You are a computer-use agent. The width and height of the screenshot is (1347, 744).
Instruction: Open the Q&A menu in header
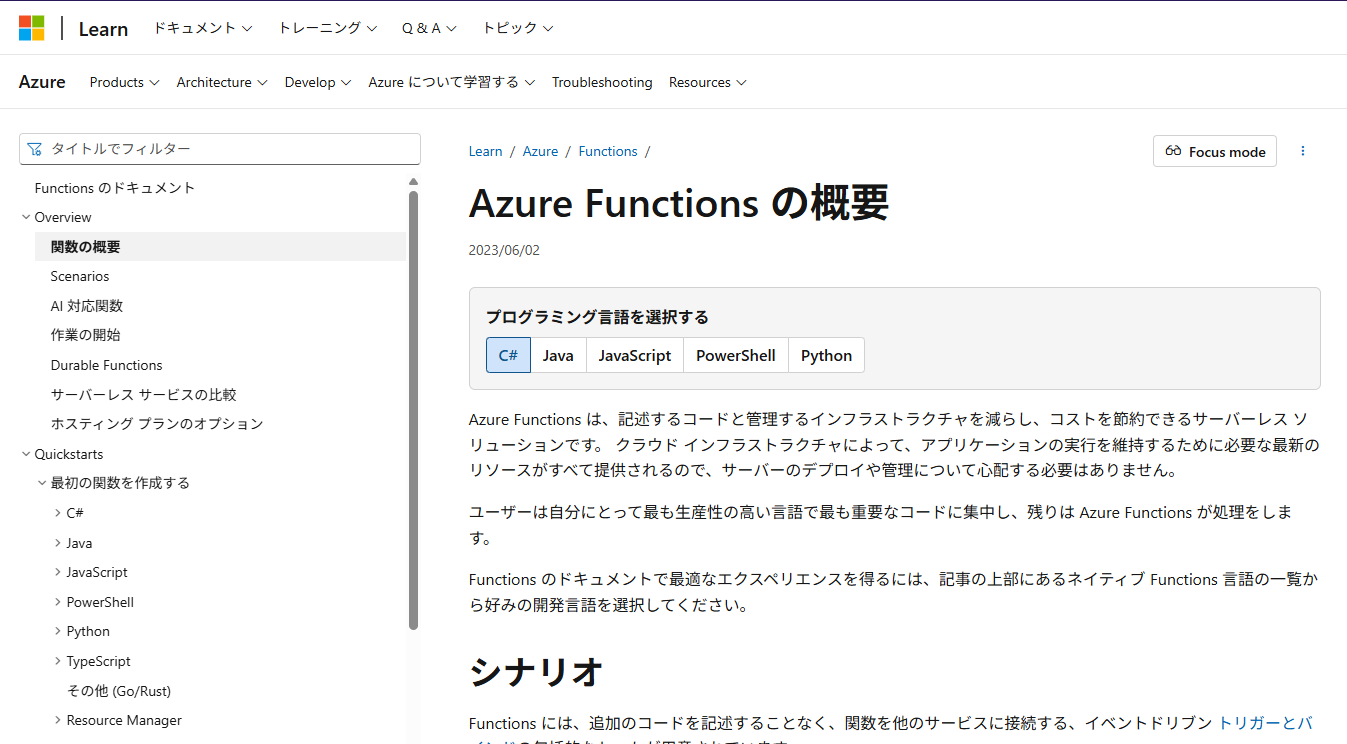pyautogui.click(x=429, y=28)
